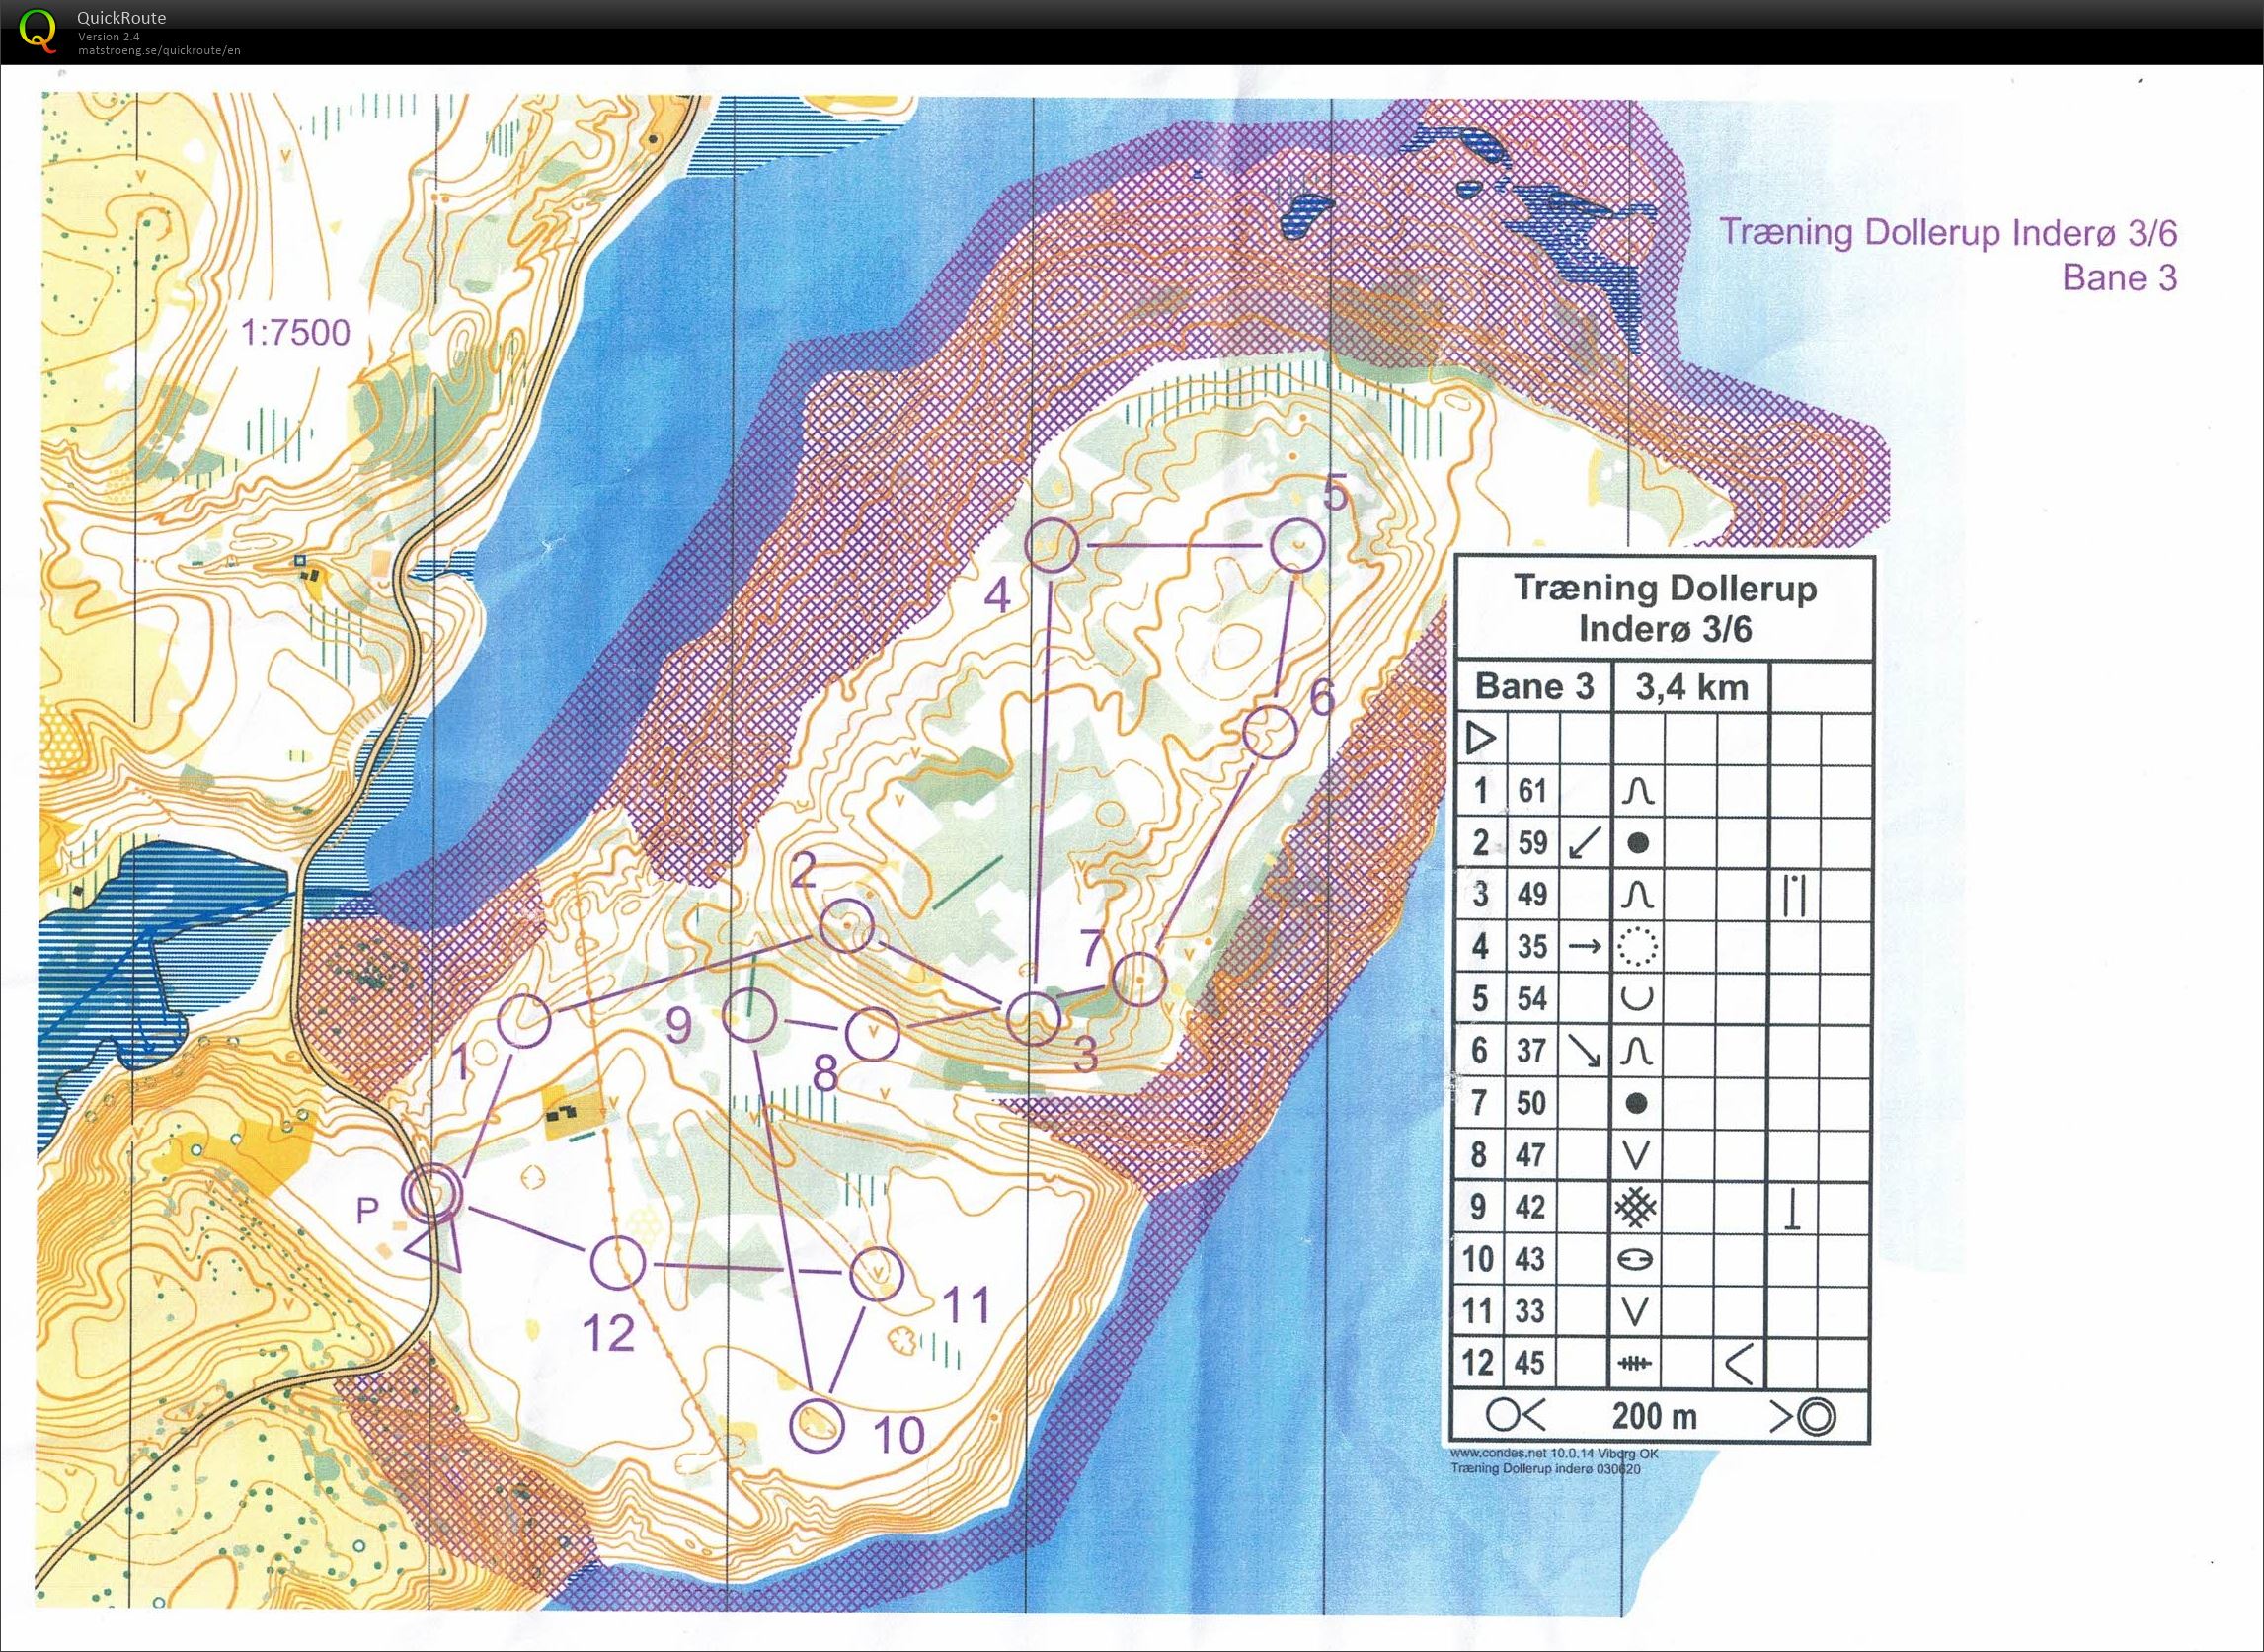The width and height of the screenshot is (2264, 1652).
Task: Click the hill symbol in table row 3
Action: (x=1637, y=895)
